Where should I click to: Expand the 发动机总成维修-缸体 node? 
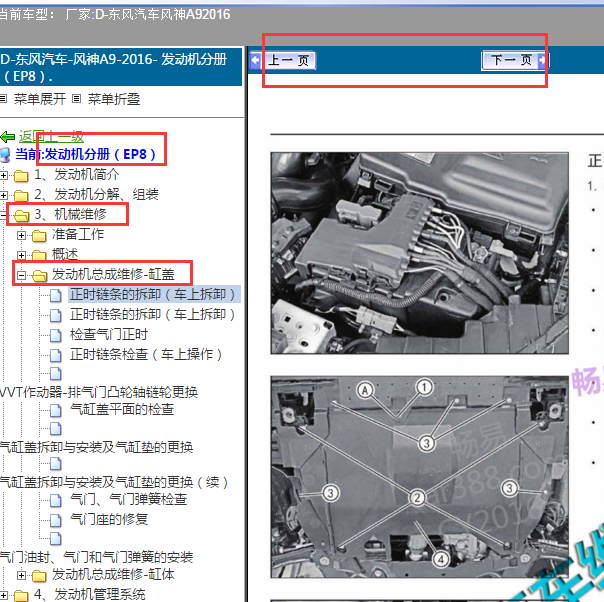point(21,575)
